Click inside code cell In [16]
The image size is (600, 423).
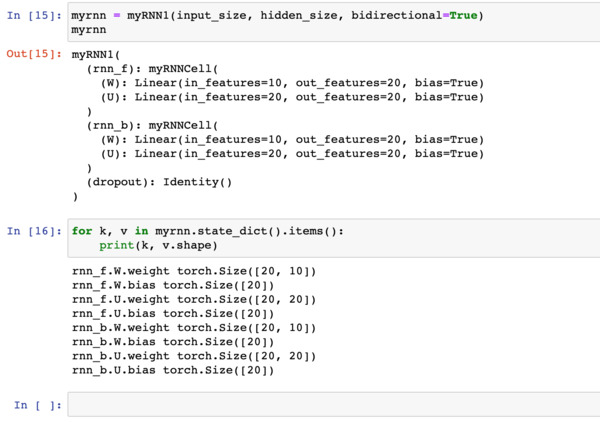tap(334, 238)
